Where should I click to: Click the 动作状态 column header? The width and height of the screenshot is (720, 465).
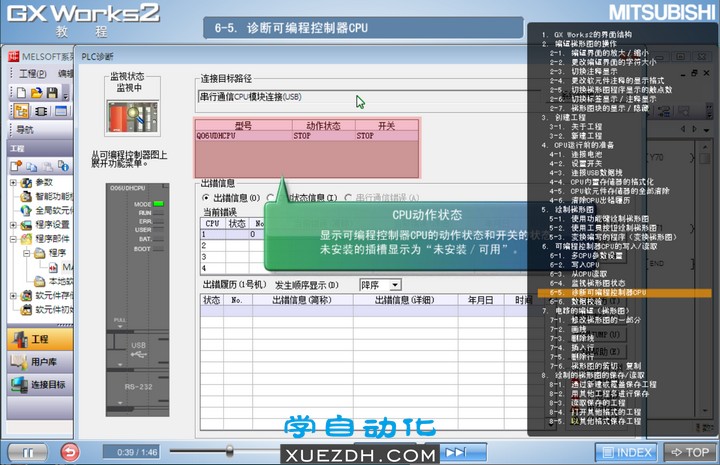coord(323,125)
